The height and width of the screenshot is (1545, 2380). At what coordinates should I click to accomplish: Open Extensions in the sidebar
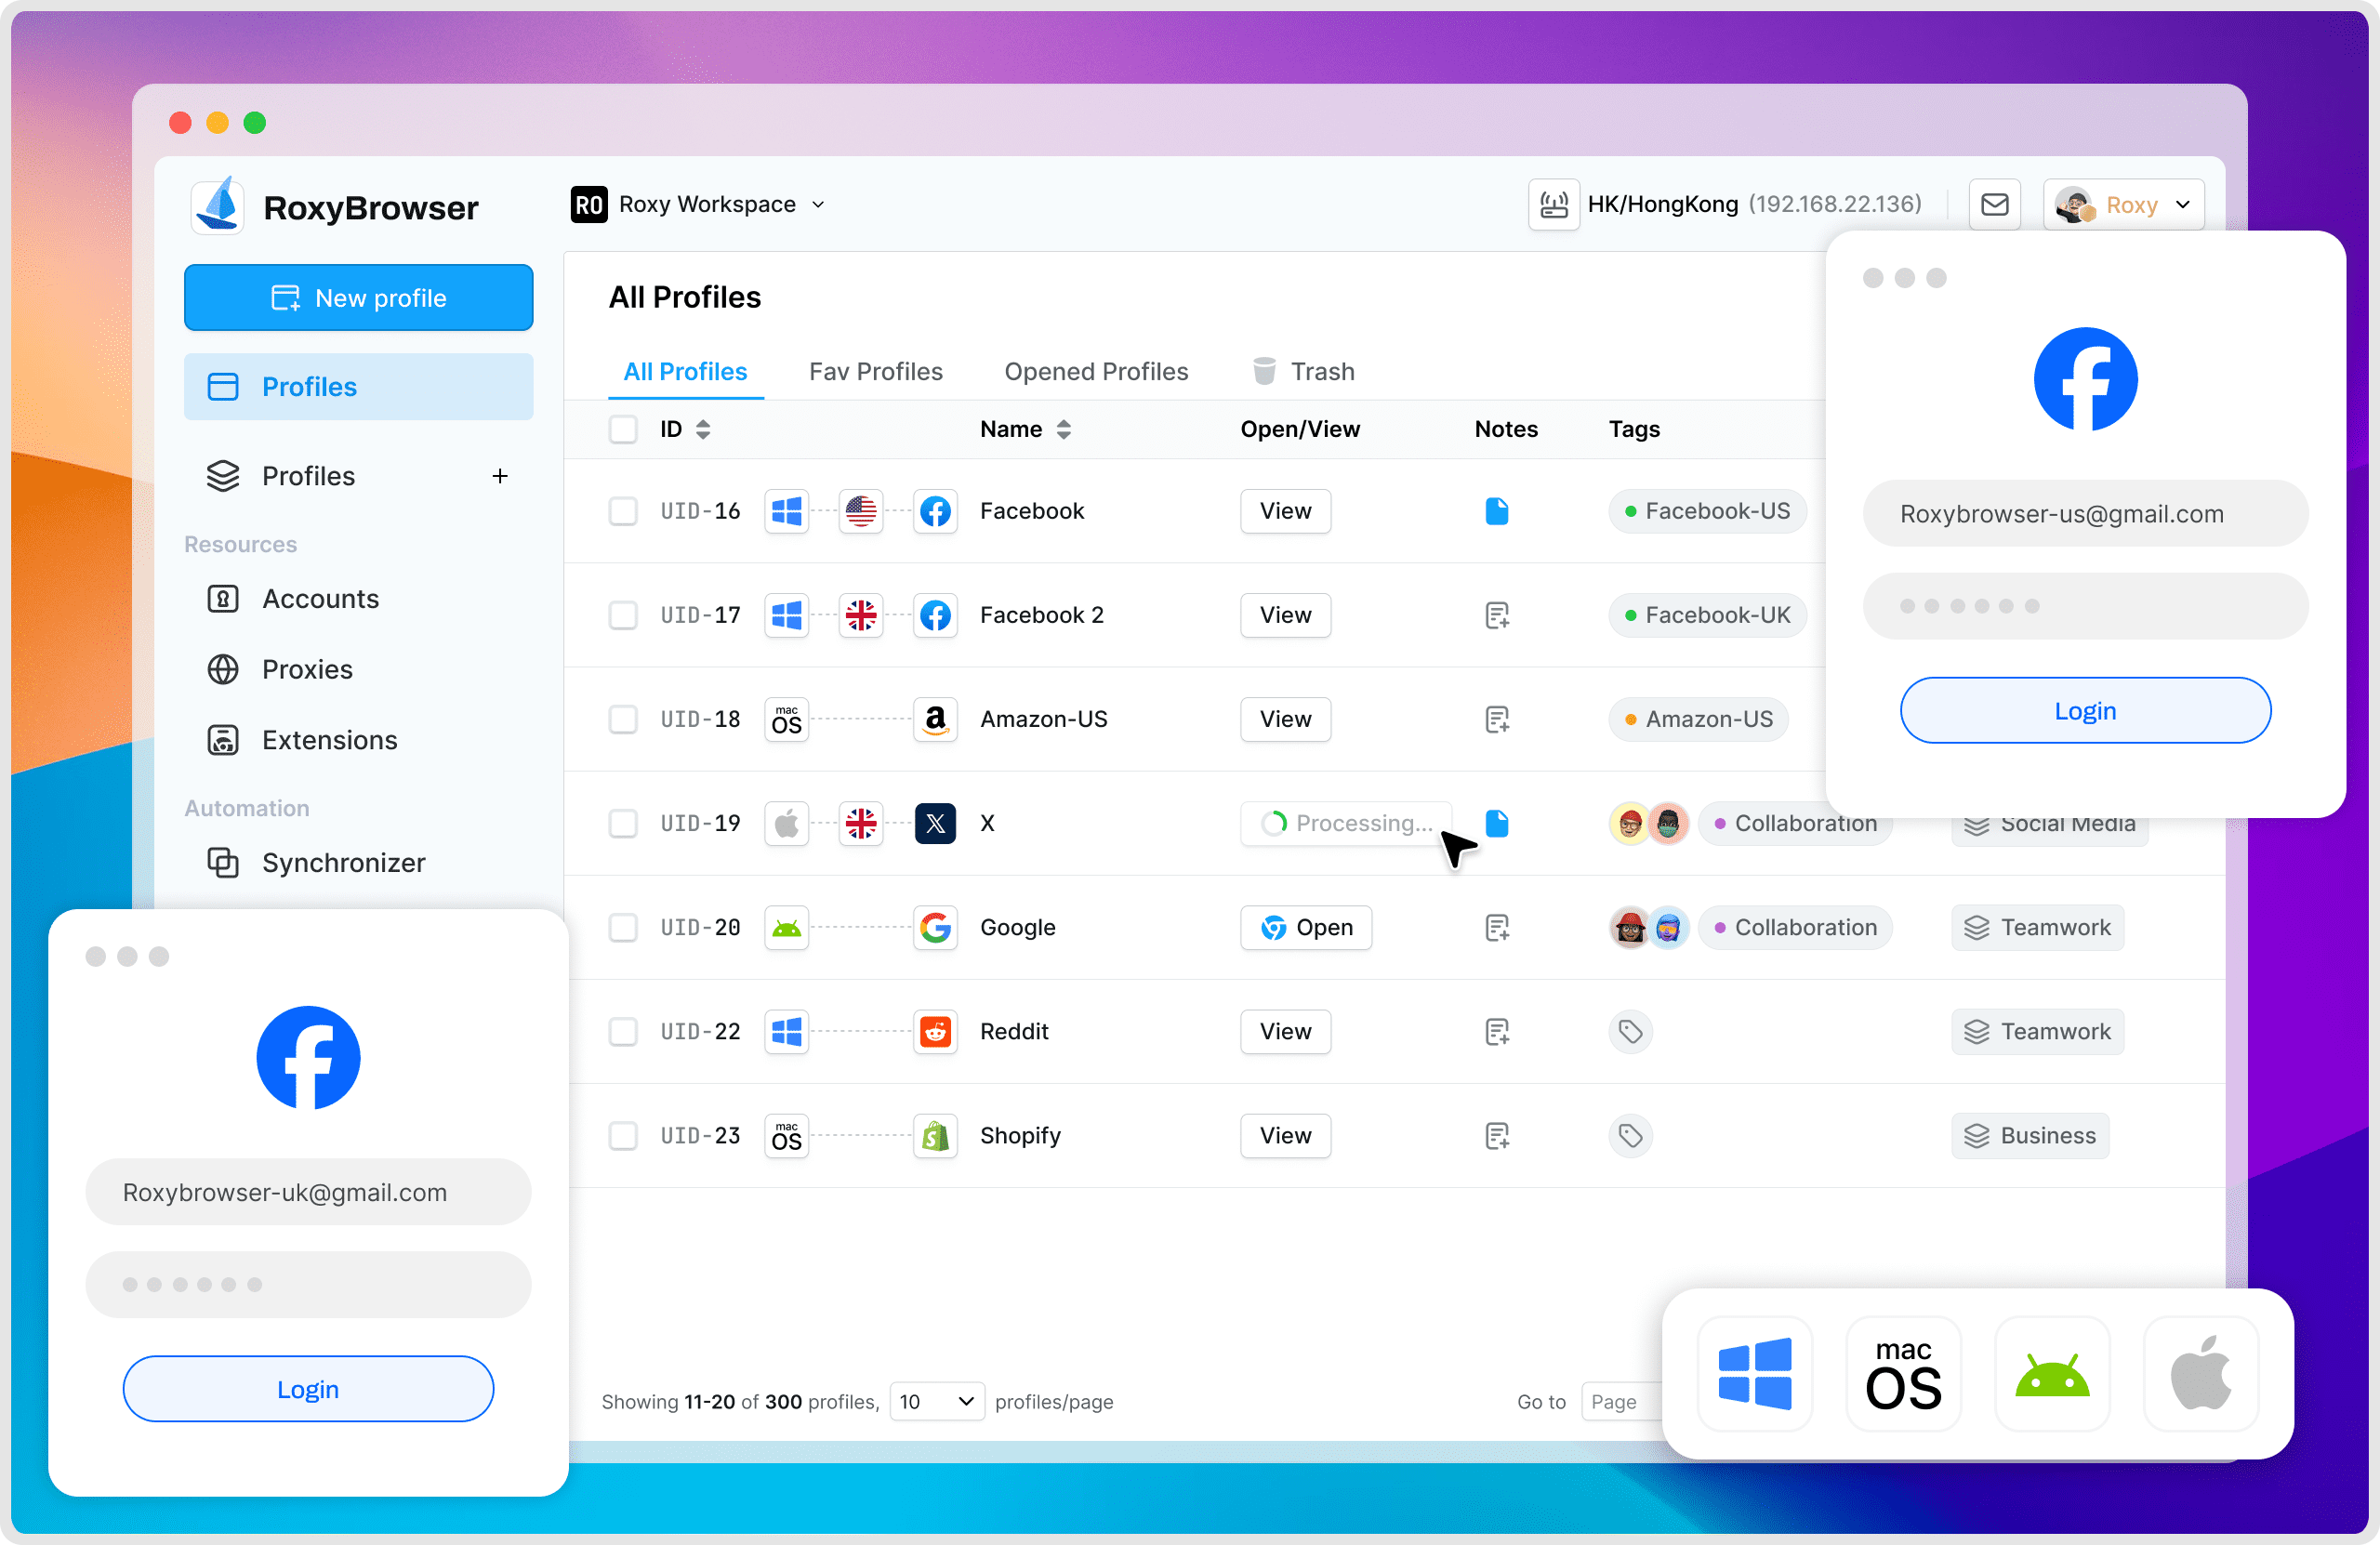pos(329,740)
